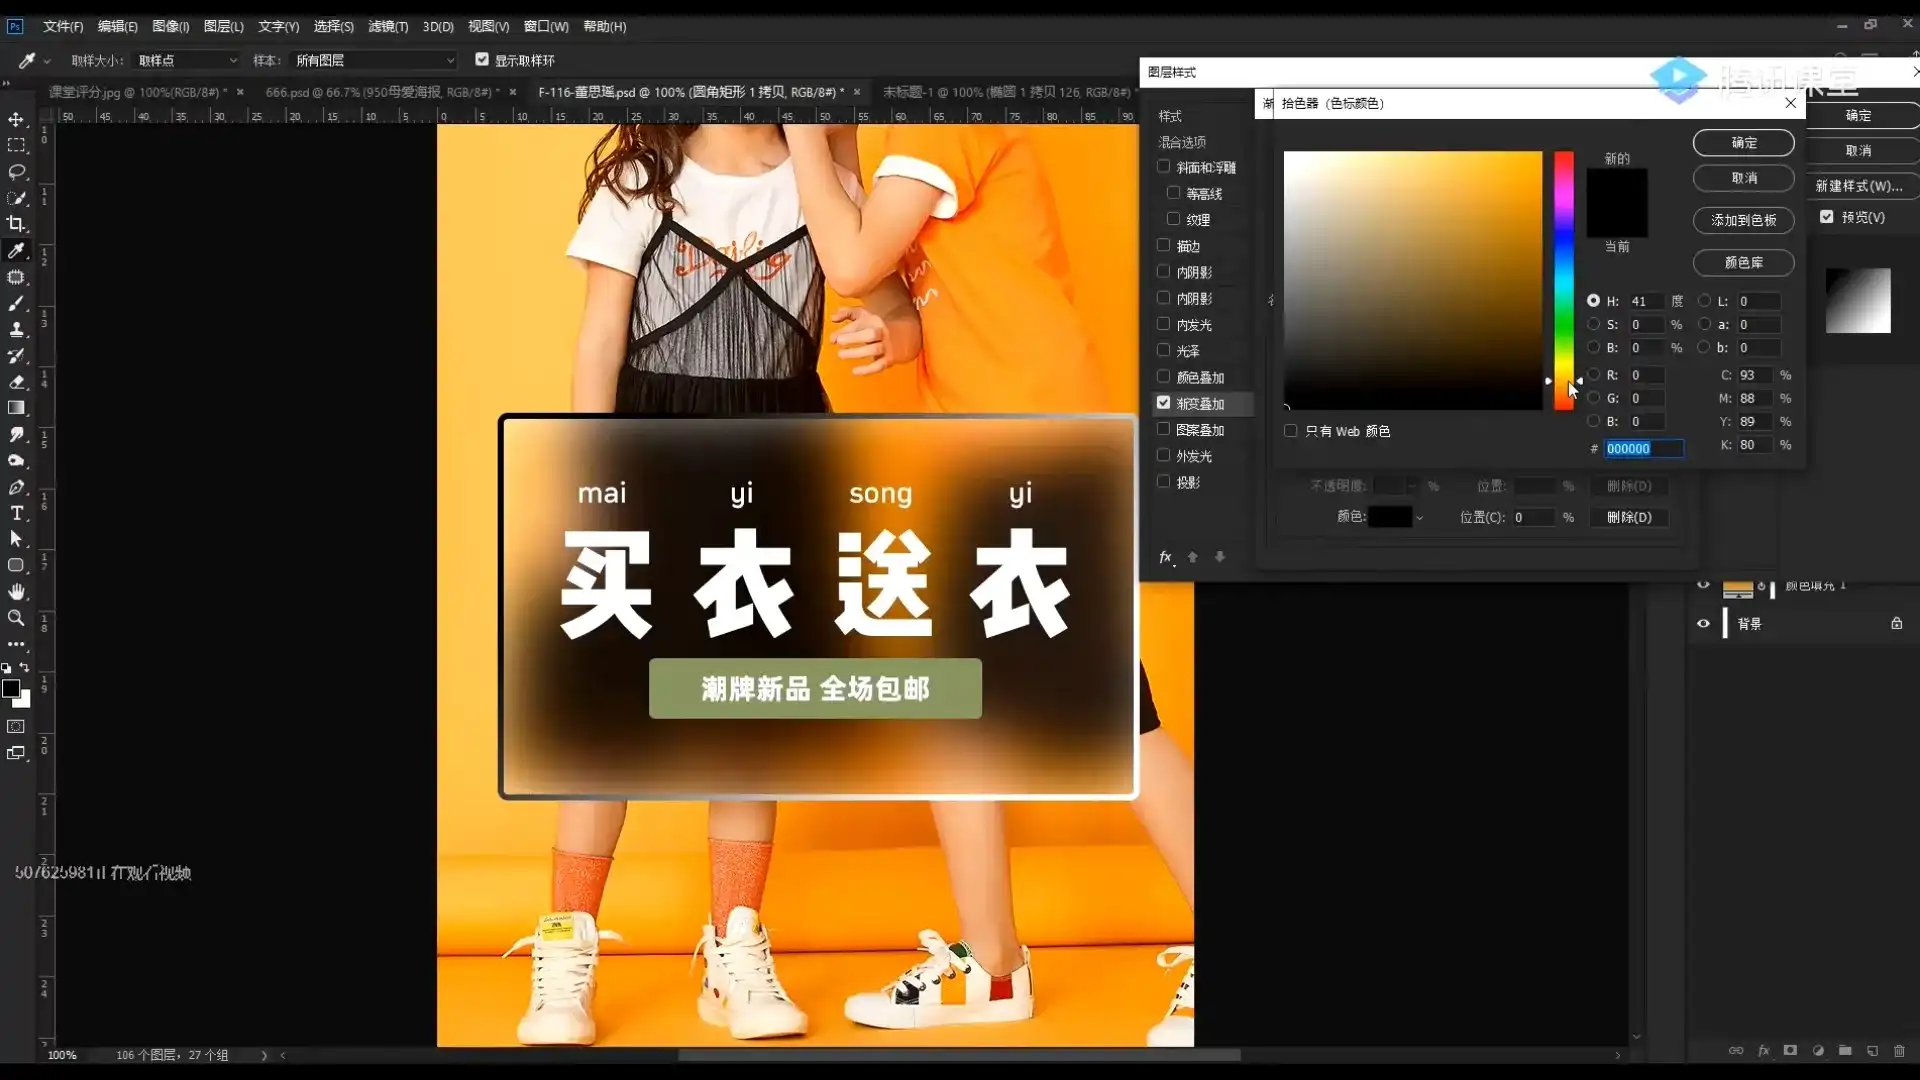Enable the 投影 layer style checkbox
The height and width of the screenshot is (1080, 1920).
point(1163,481)
